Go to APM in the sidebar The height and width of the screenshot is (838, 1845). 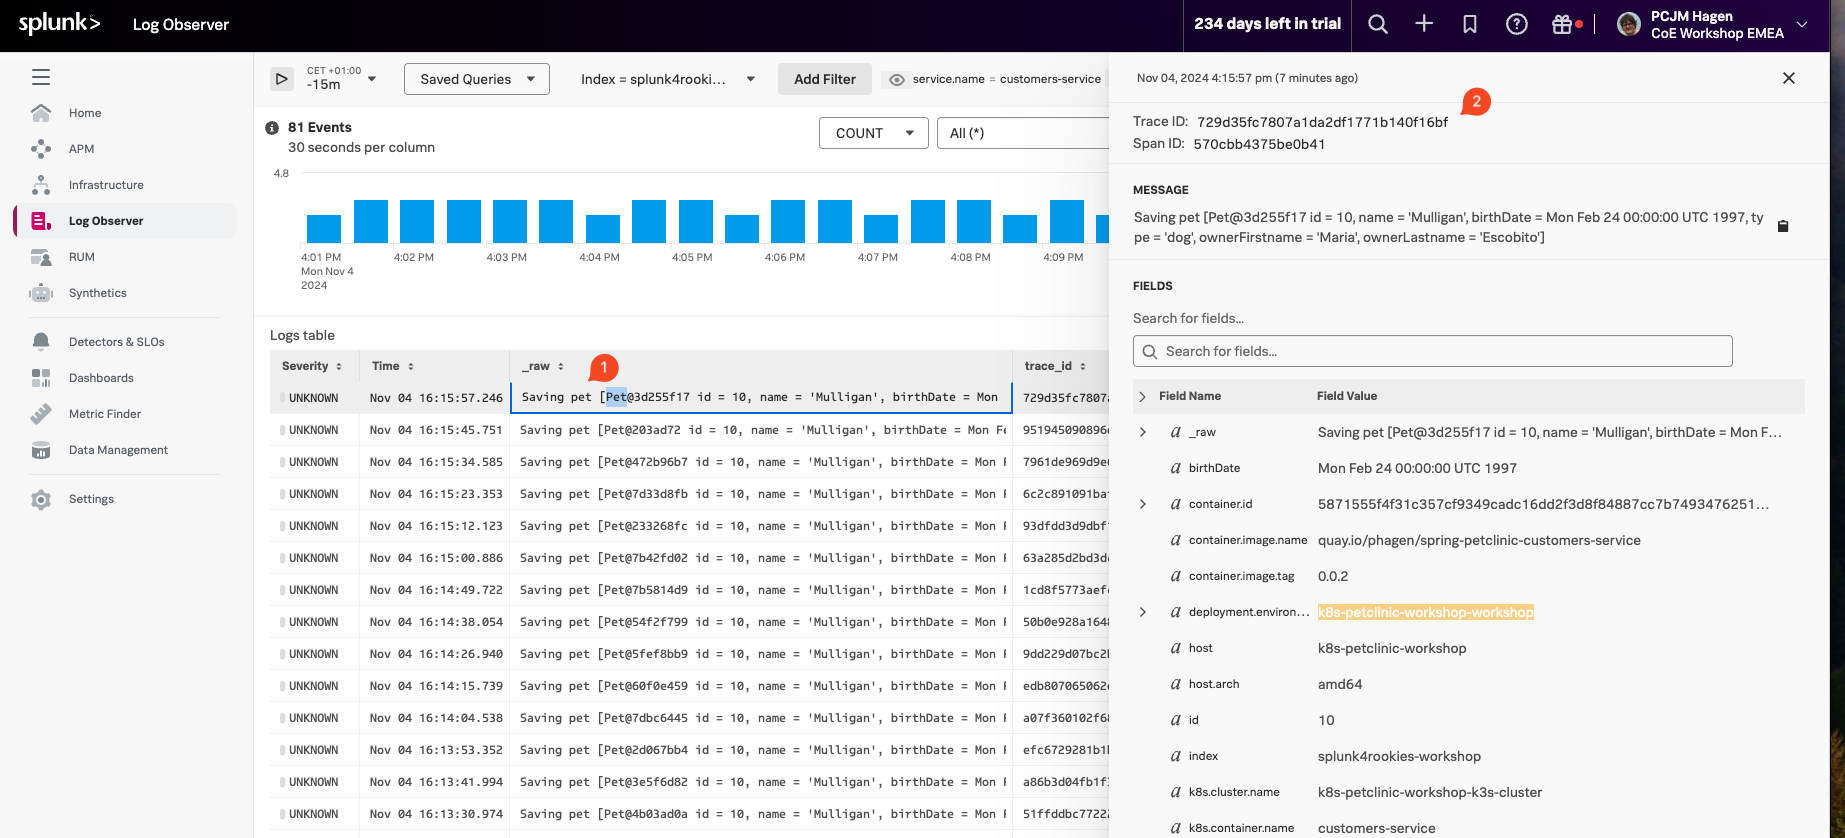coord(81,149)
